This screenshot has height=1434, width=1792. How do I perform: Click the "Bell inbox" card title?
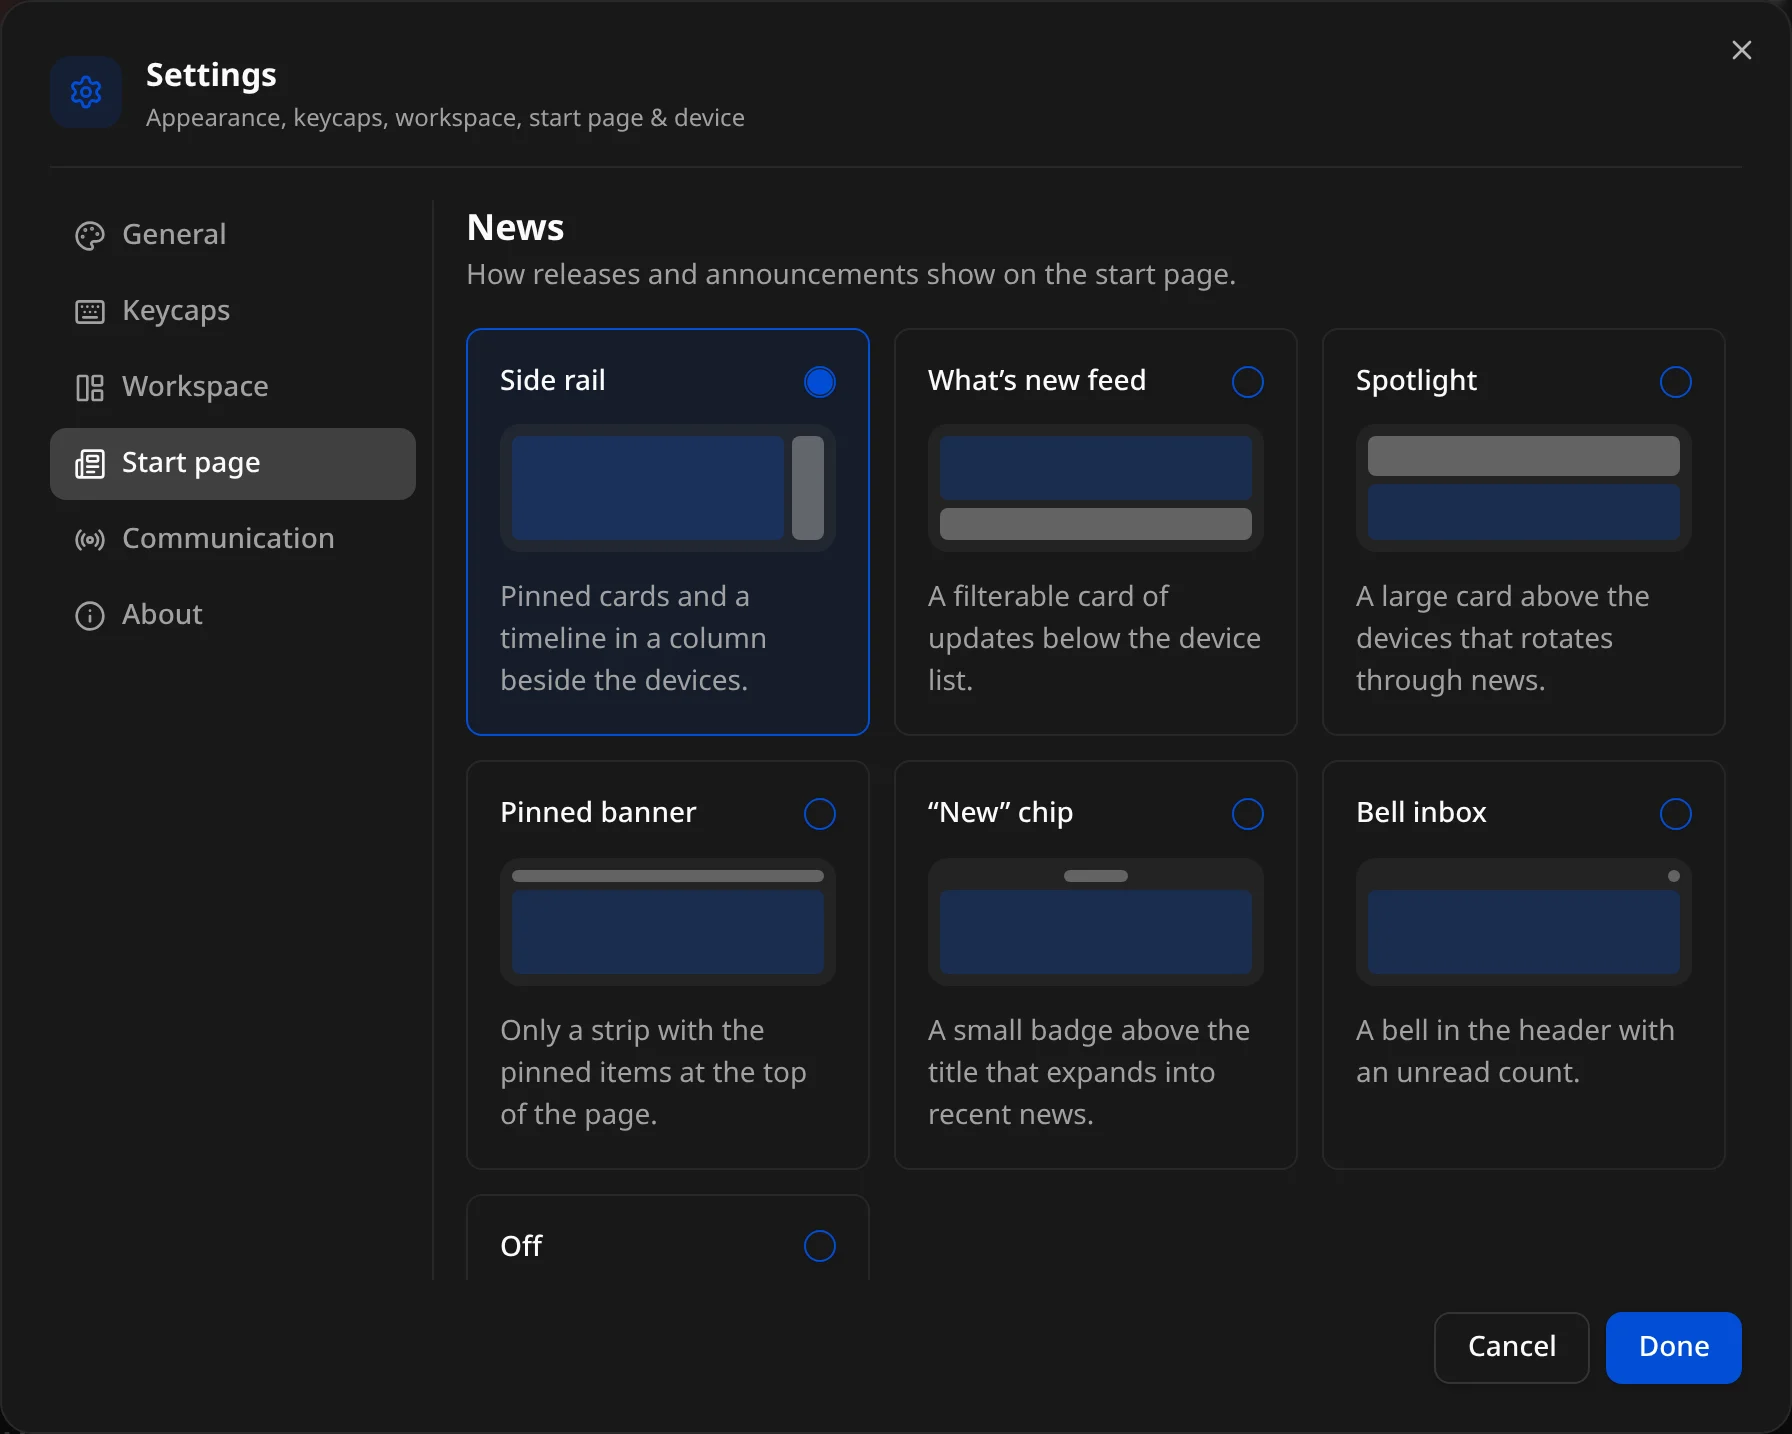(1421, 813)
